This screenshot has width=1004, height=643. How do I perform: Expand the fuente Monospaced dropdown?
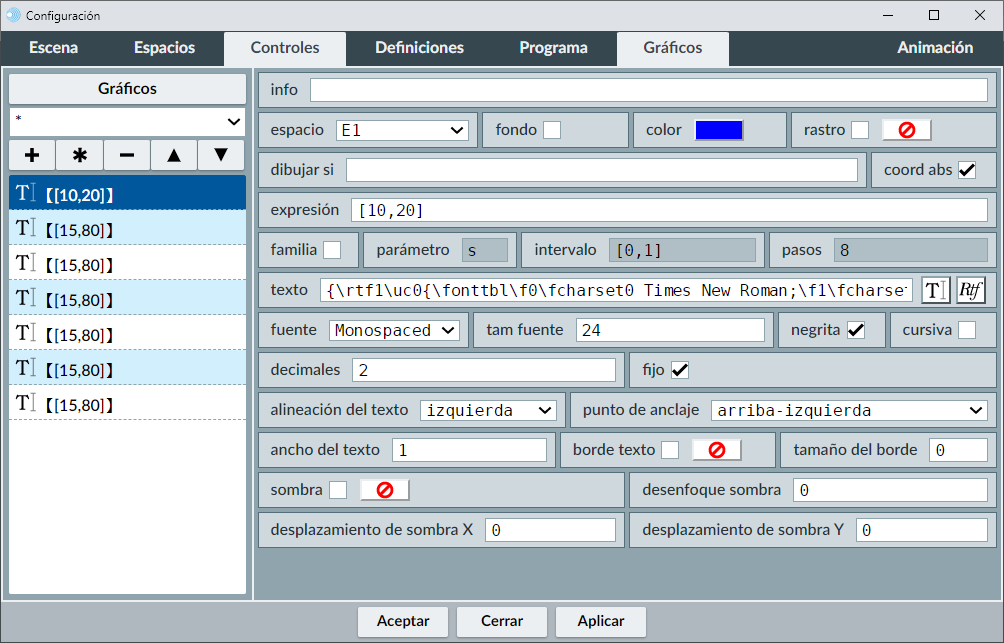pyautogui.click(x=394, y=330)
